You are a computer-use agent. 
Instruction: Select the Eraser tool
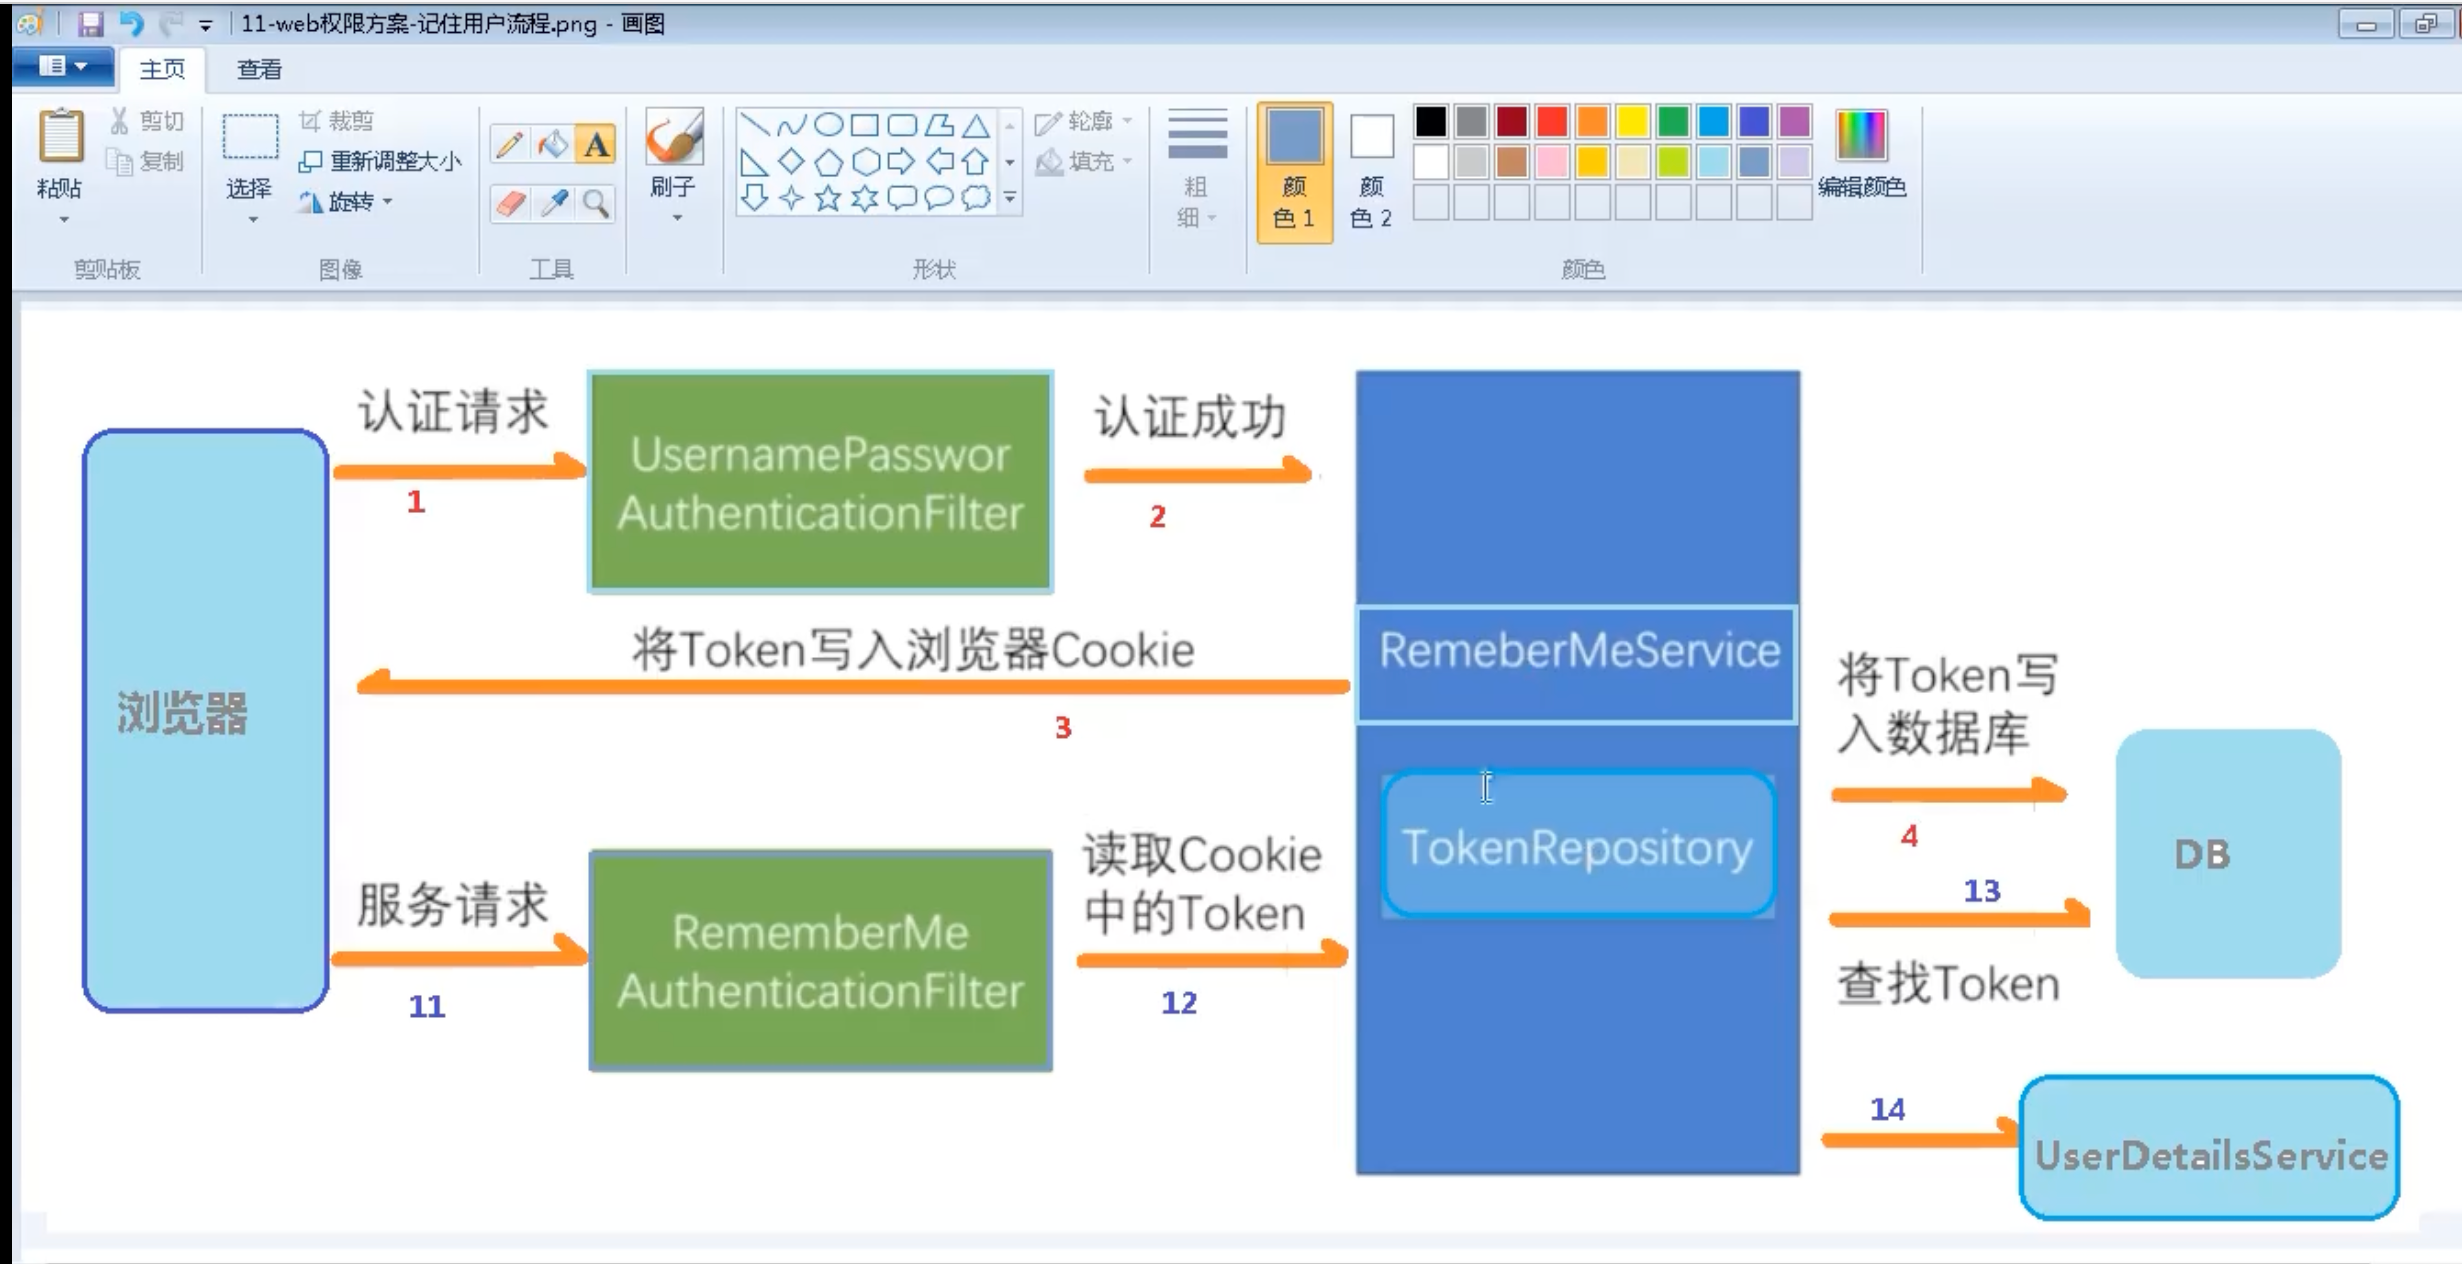click(509, 204)
